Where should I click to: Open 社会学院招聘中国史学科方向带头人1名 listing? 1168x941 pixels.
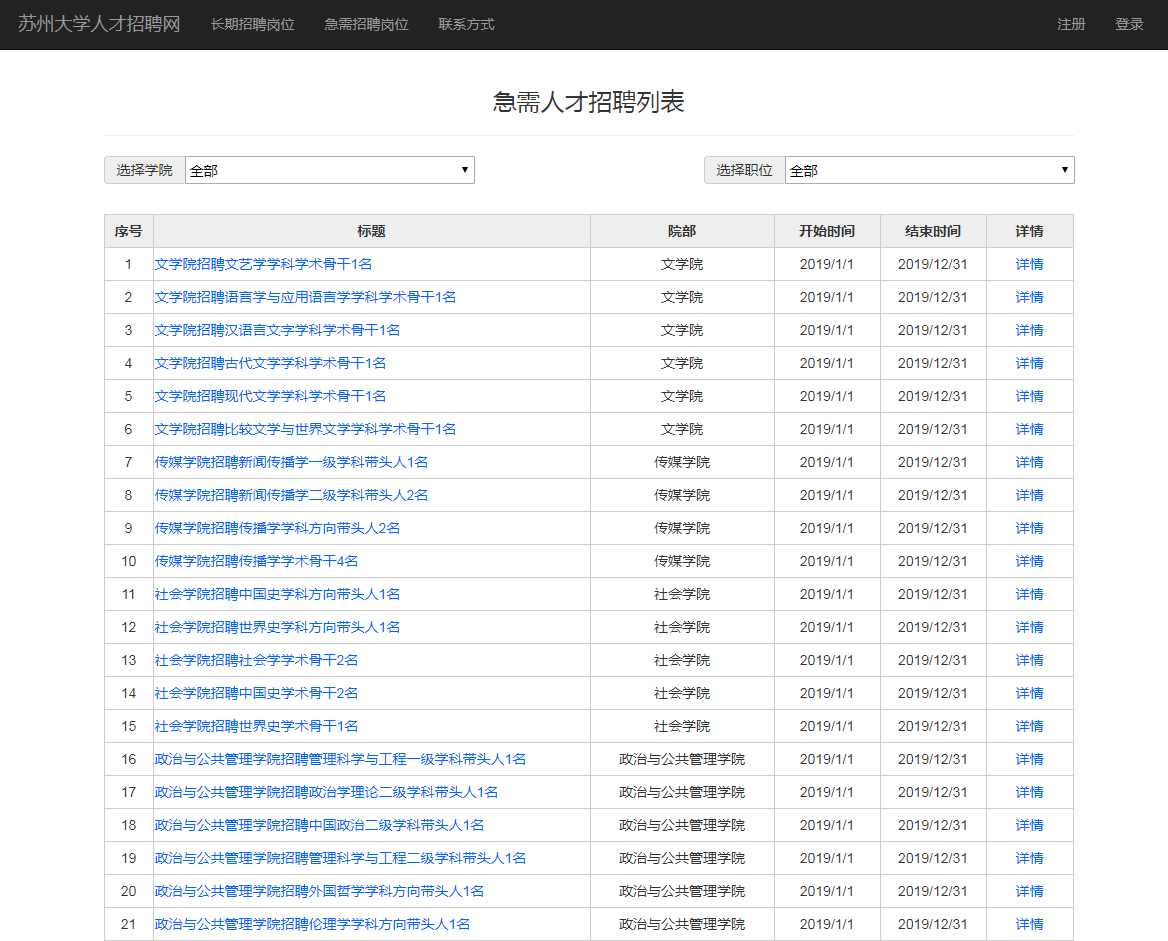click(x=277, y=594)
